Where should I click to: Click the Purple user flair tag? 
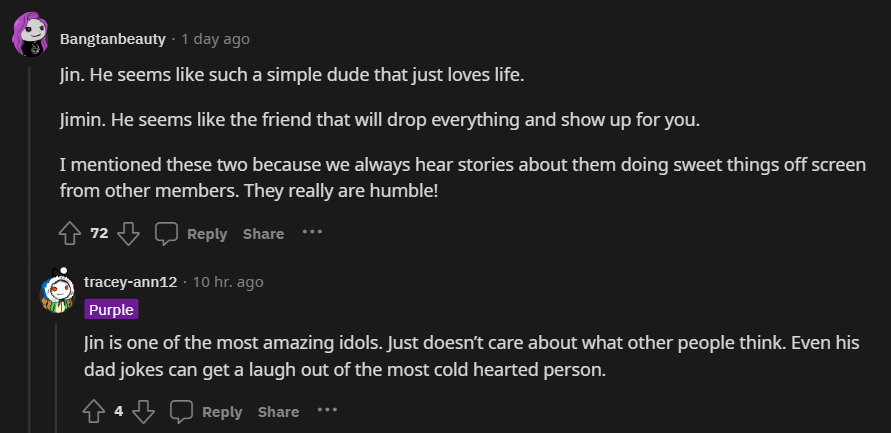111,309
